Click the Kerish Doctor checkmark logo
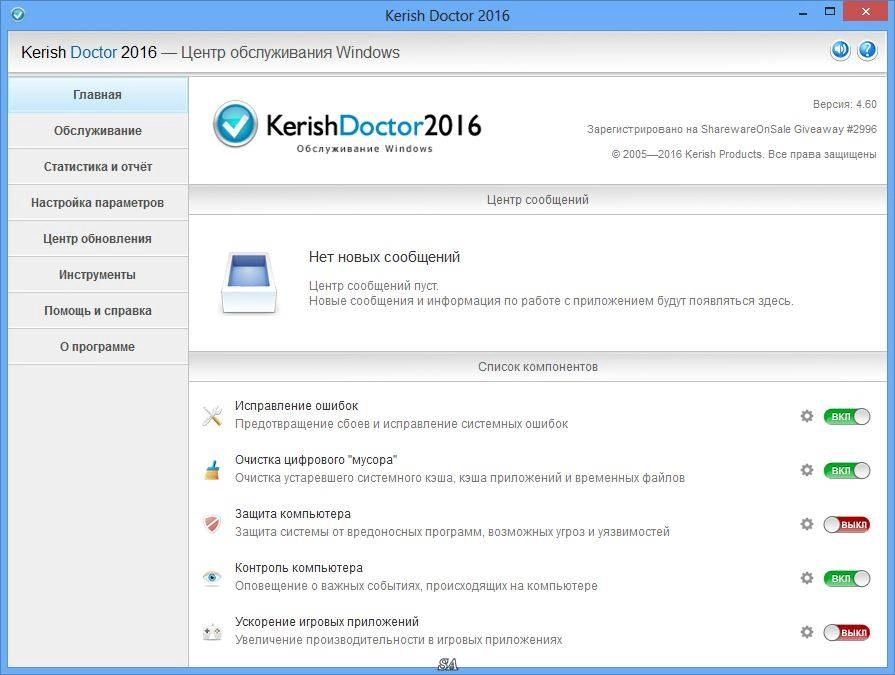The image size is (895, 675). point(235,123)
